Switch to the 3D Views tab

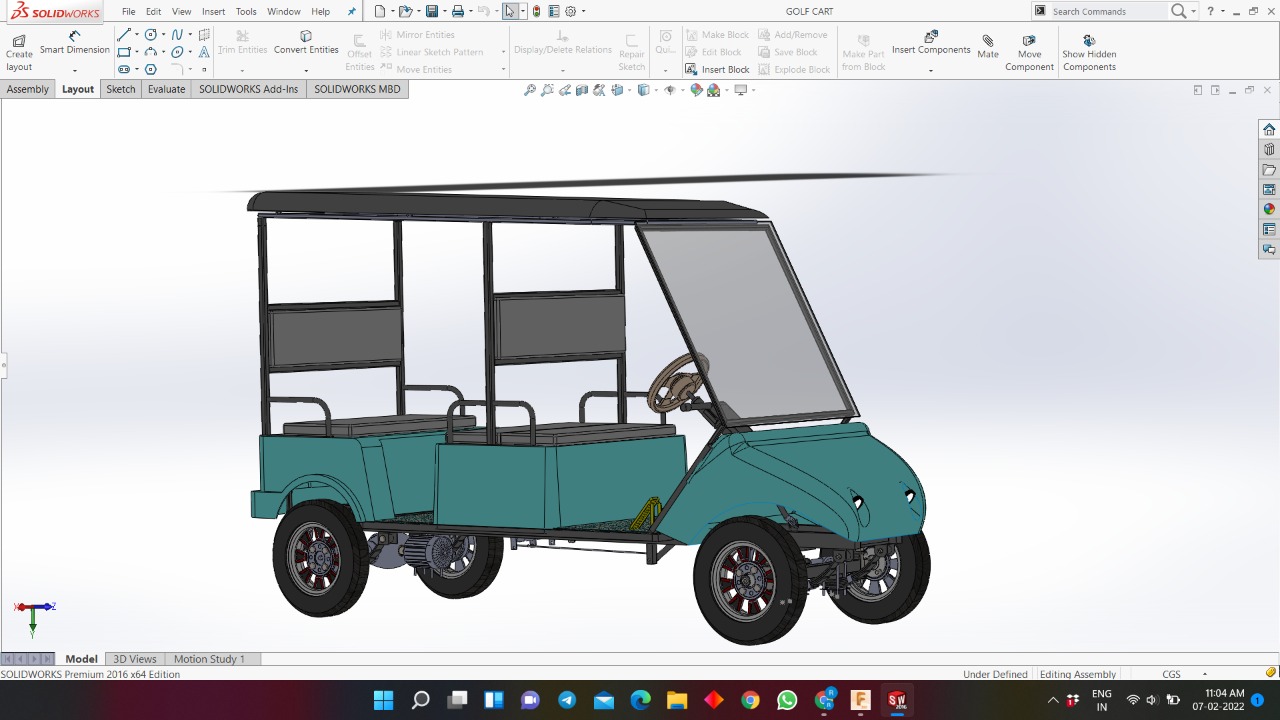[135, 659]
